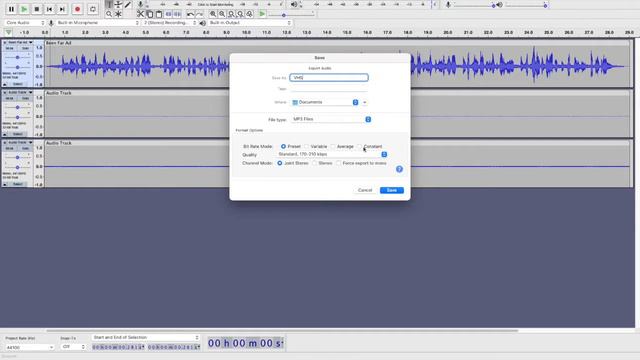Select Average bit rate mode
This screenshot has width=640, height=360.
(333, 147)
